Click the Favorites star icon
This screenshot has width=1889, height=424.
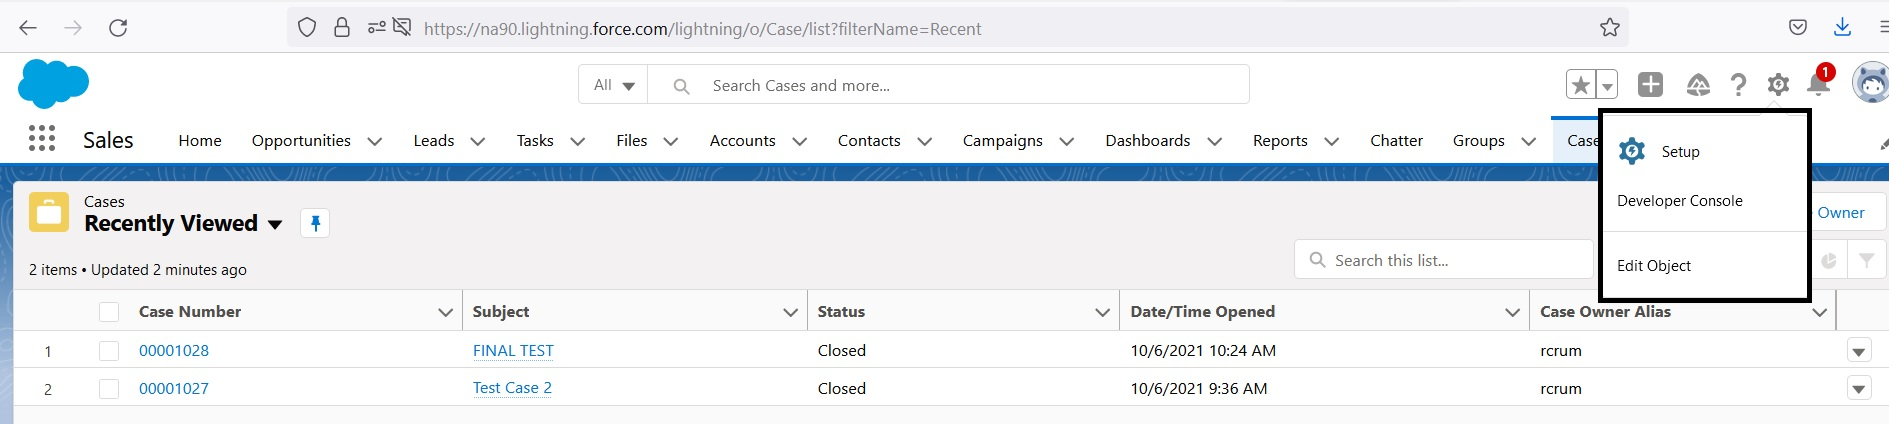tap(1580, 85)
